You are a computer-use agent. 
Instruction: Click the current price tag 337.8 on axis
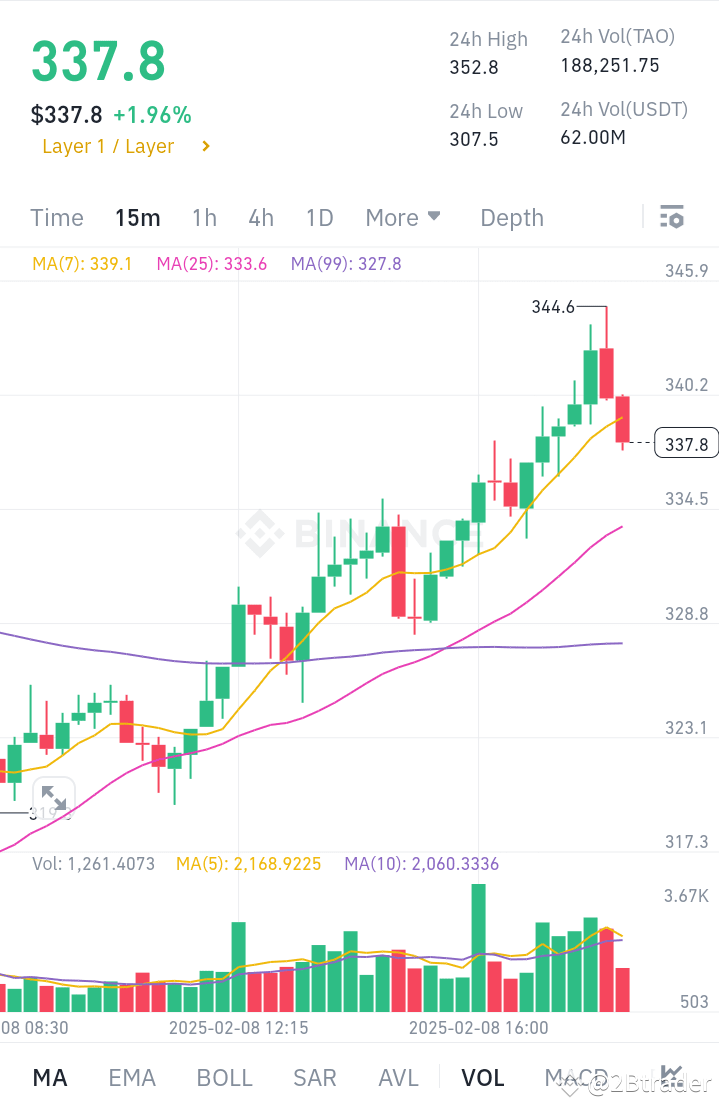point(687,444)
